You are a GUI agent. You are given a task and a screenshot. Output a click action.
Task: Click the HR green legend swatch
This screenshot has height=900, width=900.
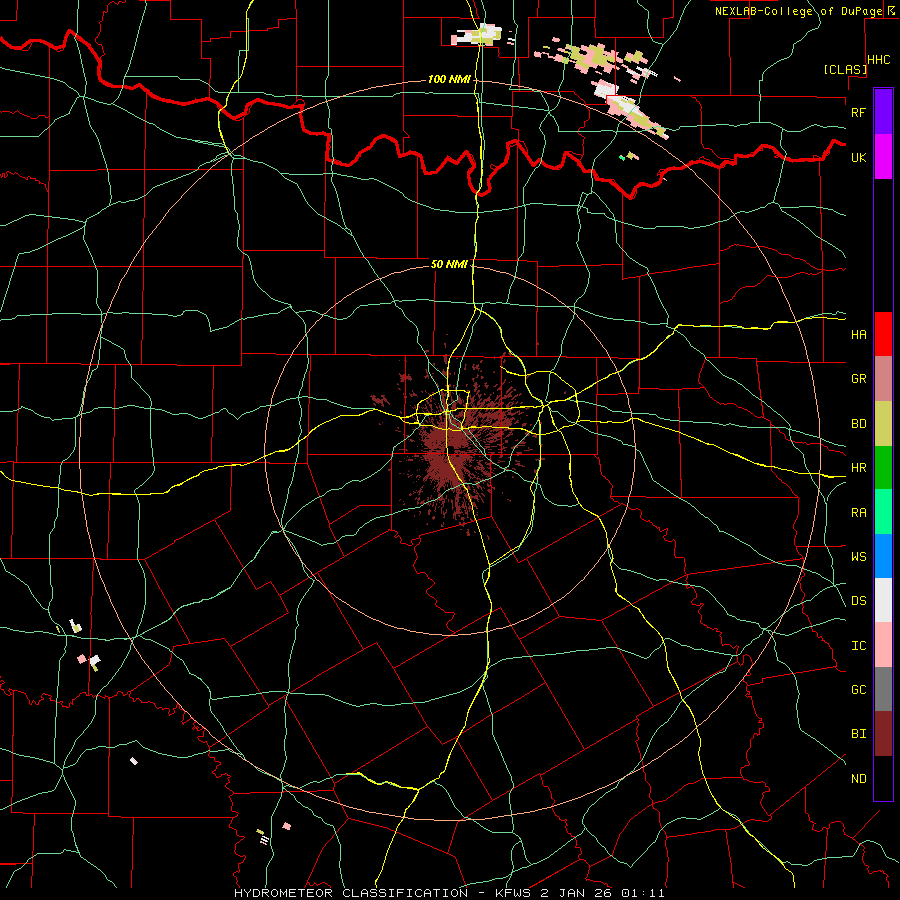[883, 467]
